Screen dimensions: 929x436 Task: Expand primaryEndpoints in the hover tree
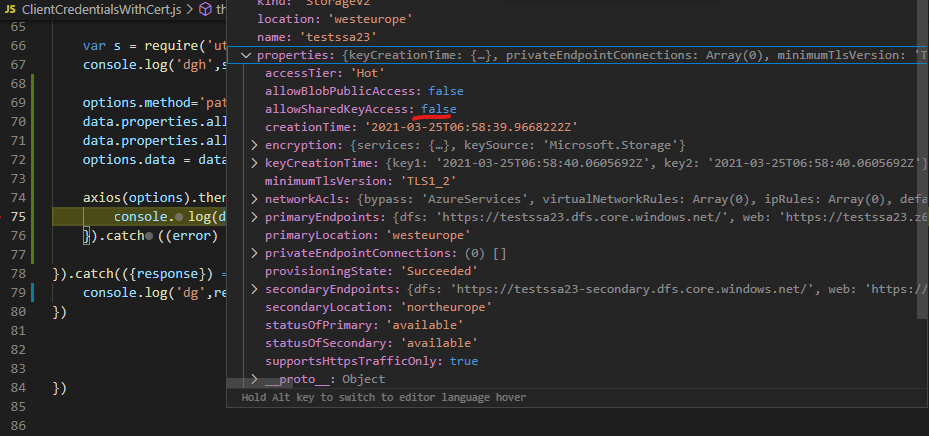[254, 218]
